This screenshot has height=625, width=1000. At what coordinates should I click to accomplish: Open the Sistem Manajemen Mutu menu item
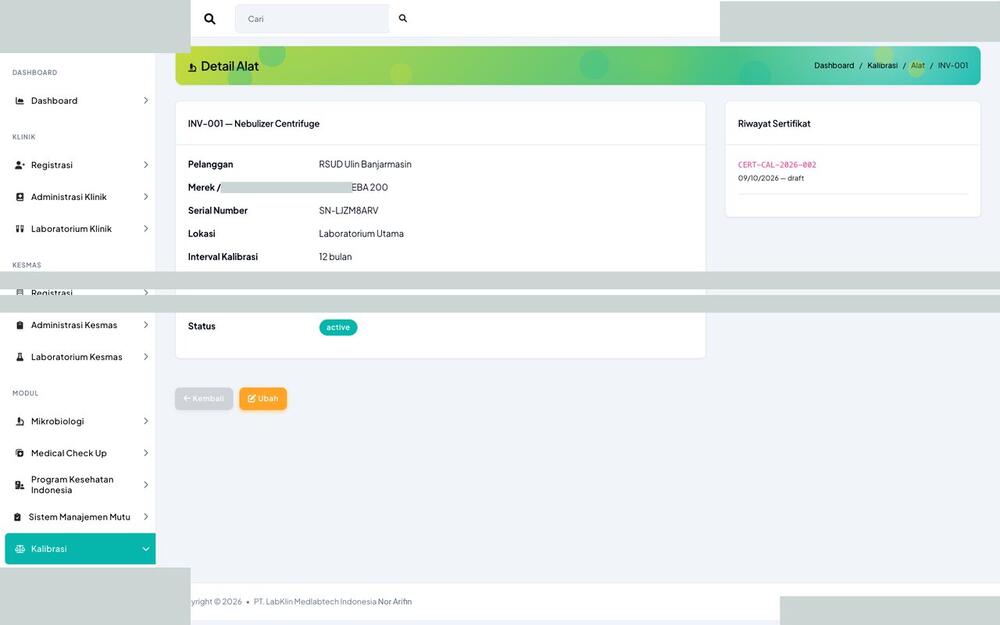tap(80, 517)
